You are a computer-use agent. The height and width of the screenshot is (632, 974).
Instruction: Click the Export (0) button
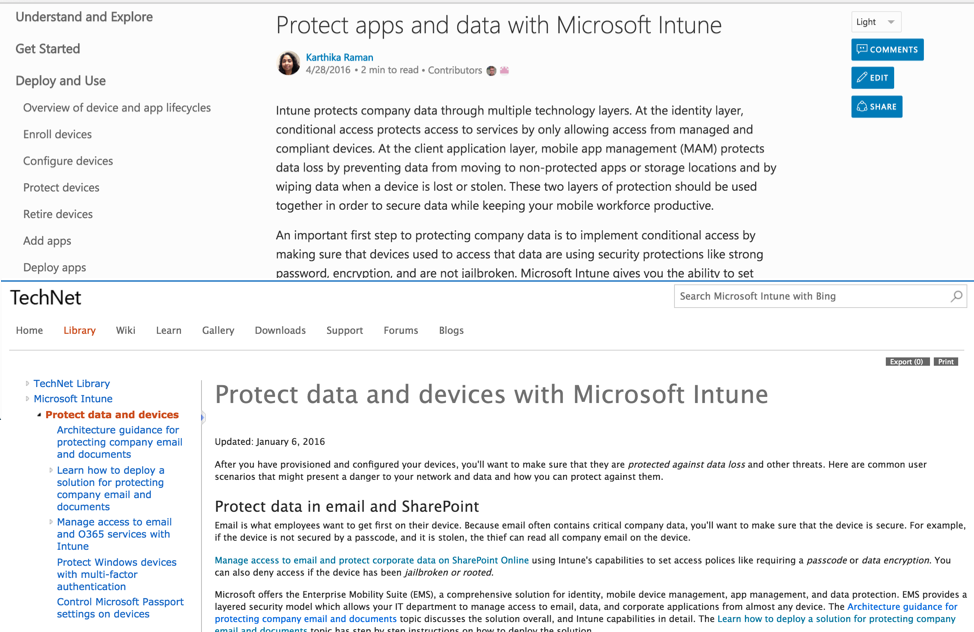tap(906, 361)
